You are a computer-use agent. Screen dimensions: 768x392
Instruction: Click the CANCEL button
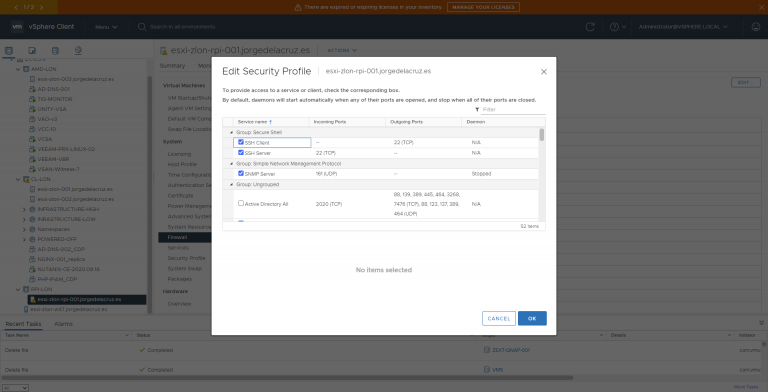click(x=499, y=318)
